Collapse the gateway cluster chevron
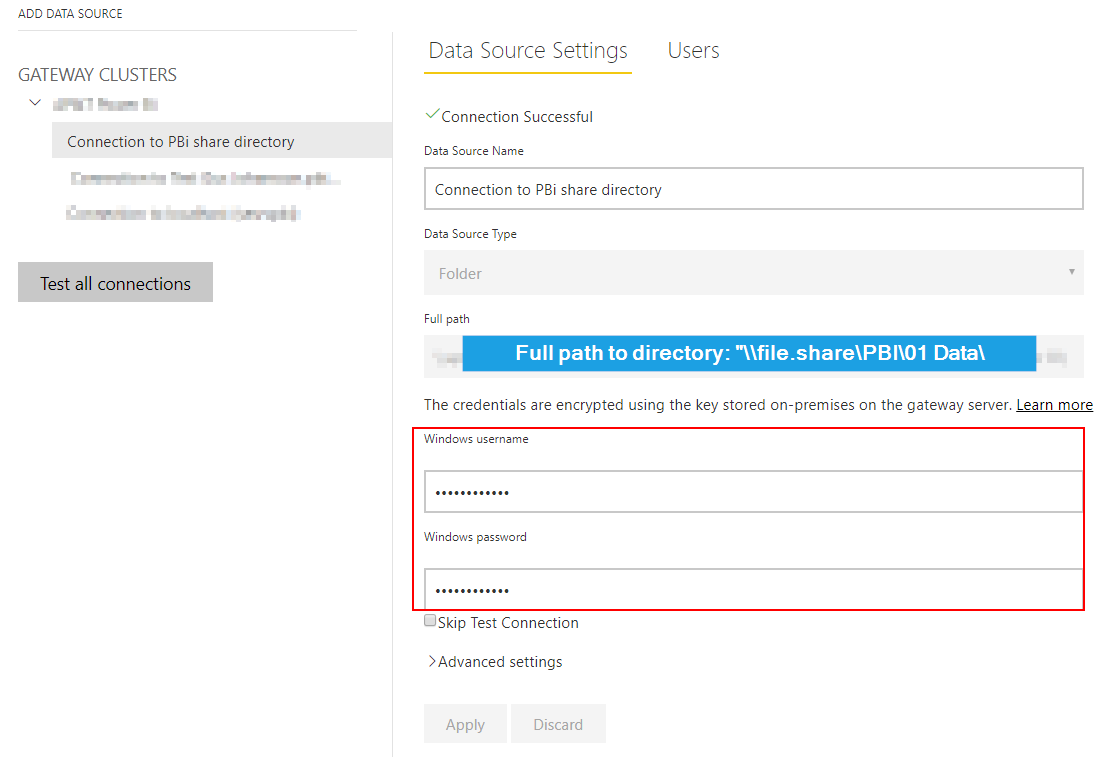 [x=35, y=103]
